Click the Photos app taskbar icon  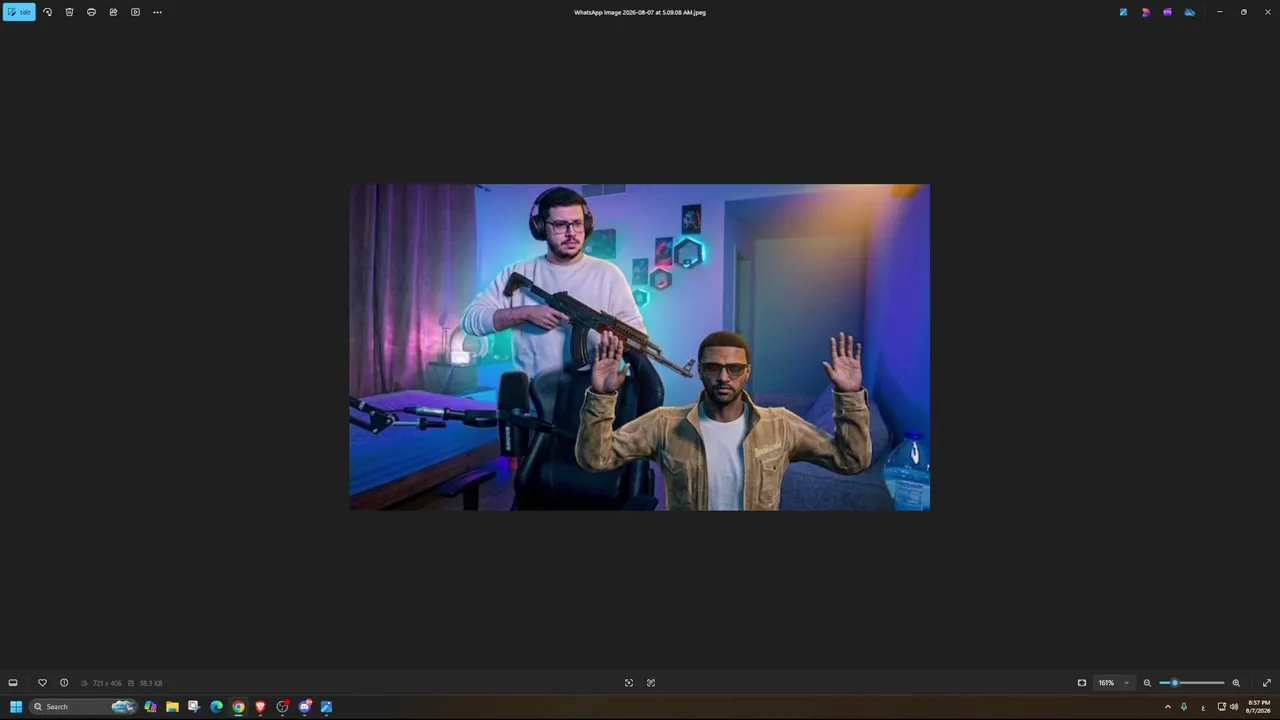point(326,707)
